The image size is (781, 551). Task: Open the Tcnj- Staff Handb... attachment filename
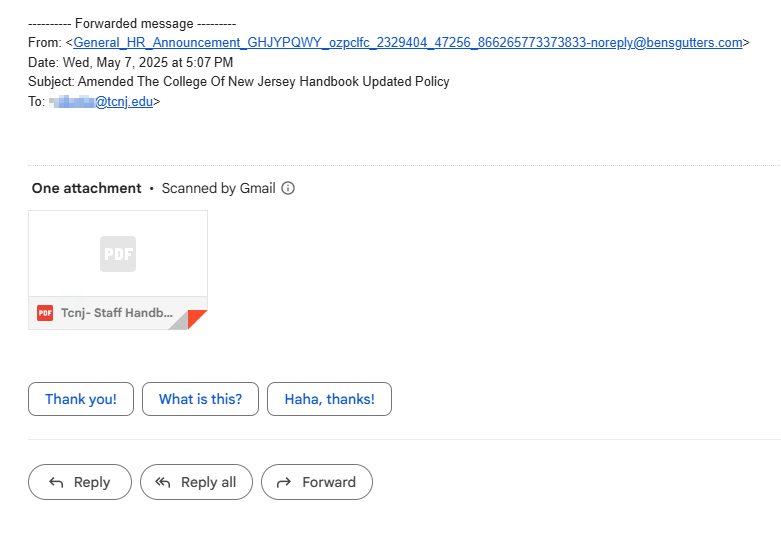point(117,313)
